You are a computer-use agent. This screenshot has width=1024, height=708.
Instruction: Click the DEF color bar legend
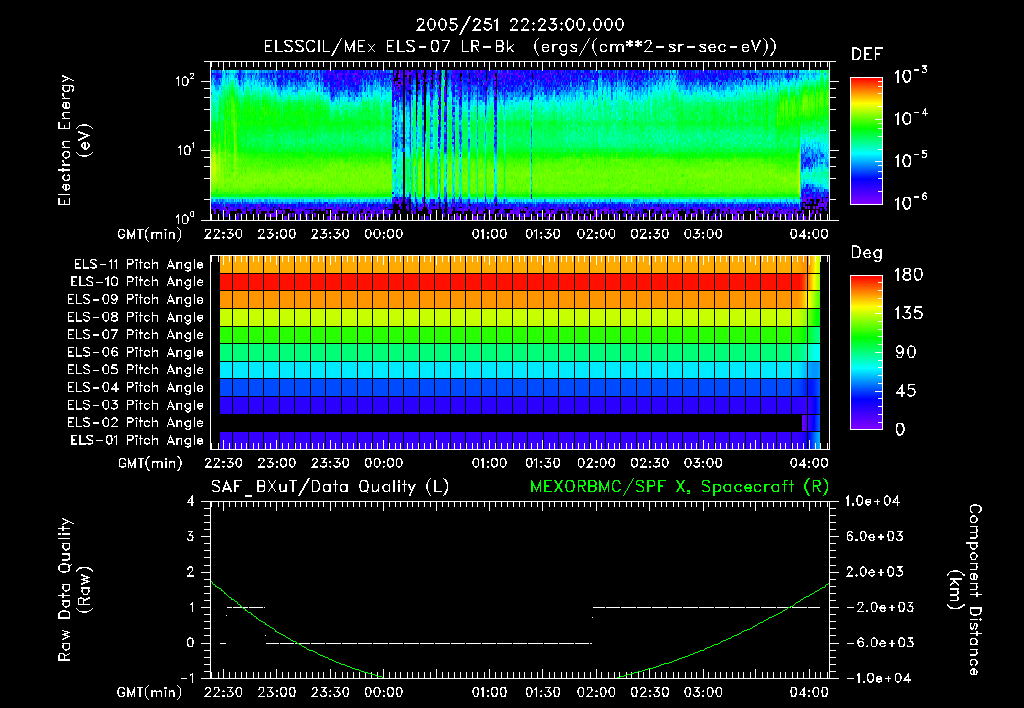point(867,141)
